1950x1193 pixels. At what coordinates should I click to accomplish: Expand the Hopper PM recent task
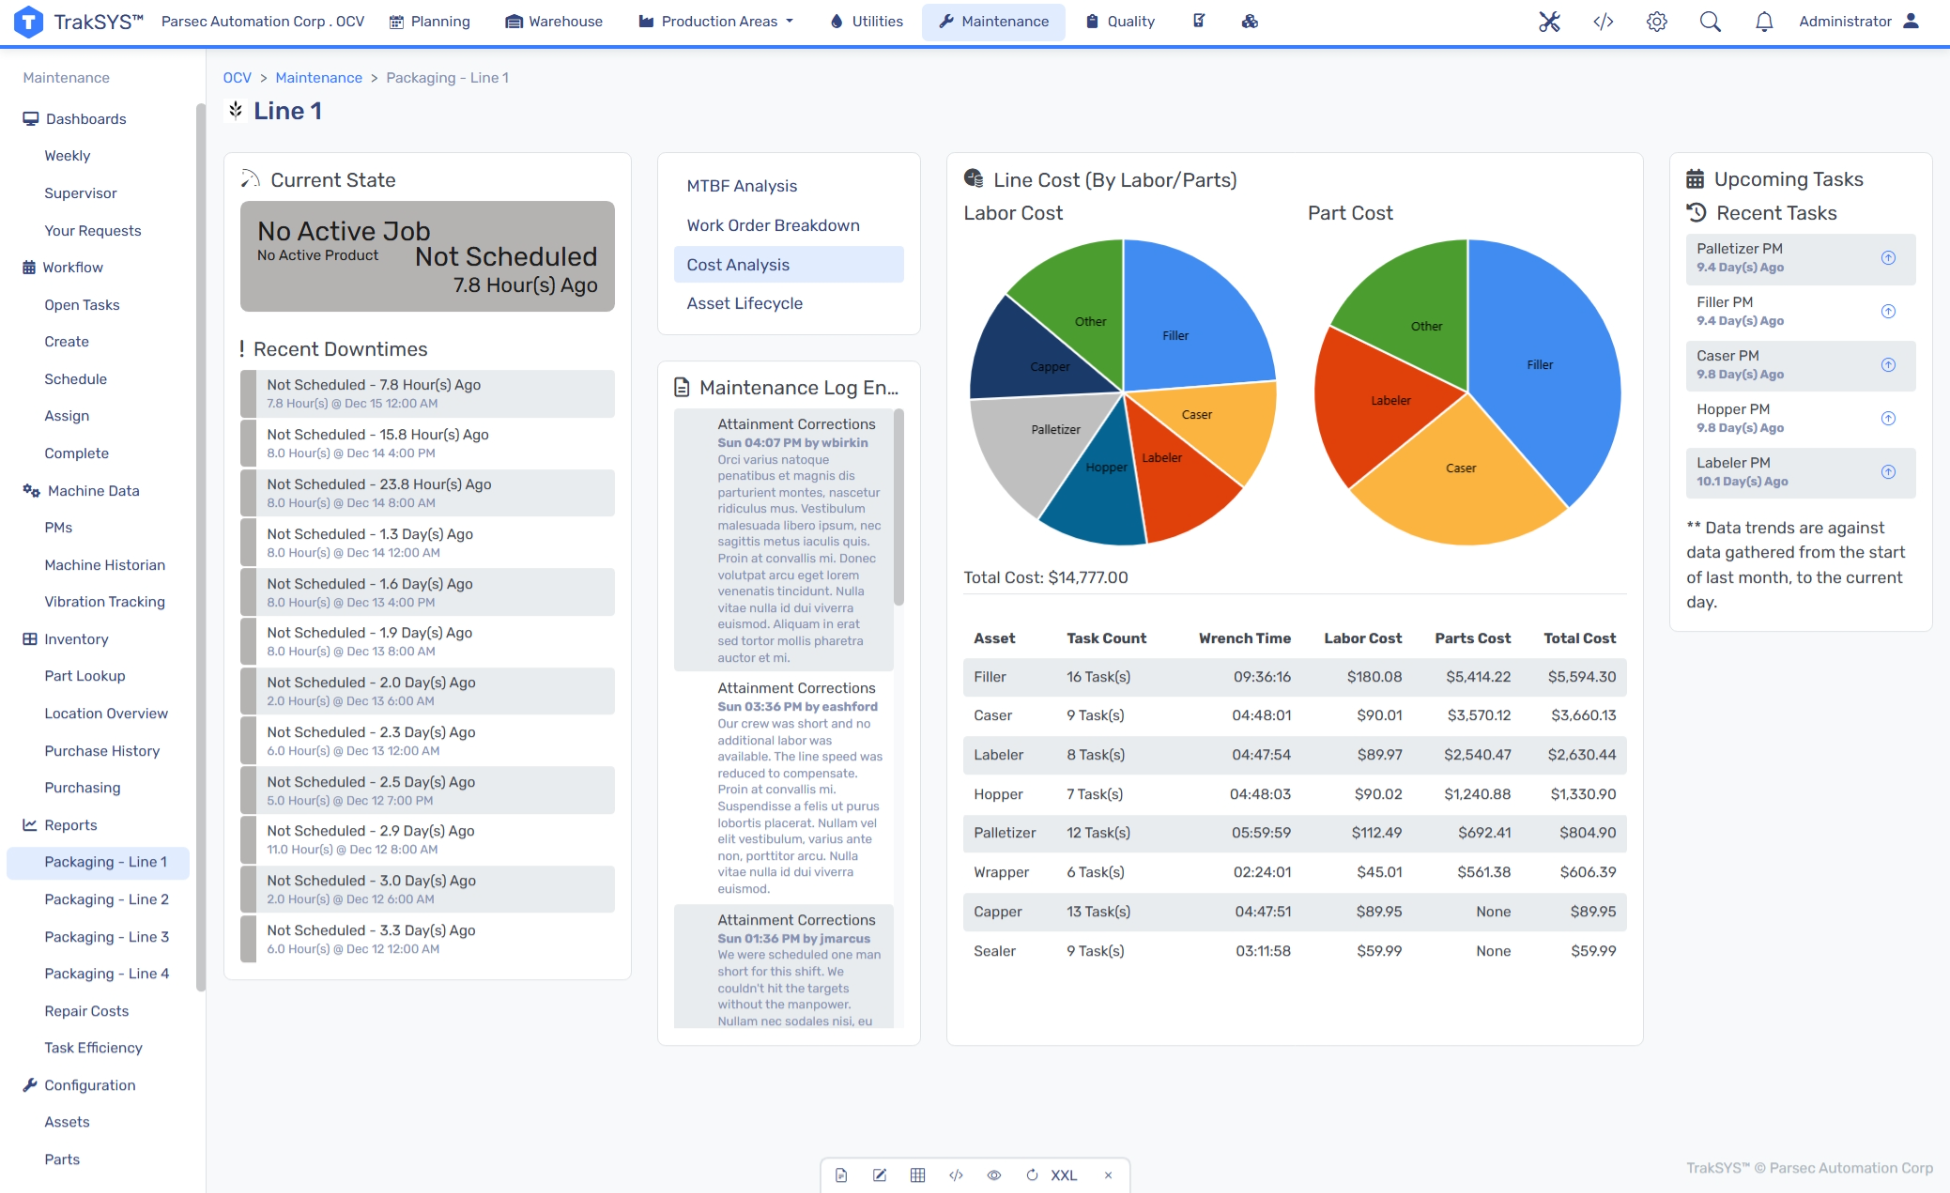1888,418
